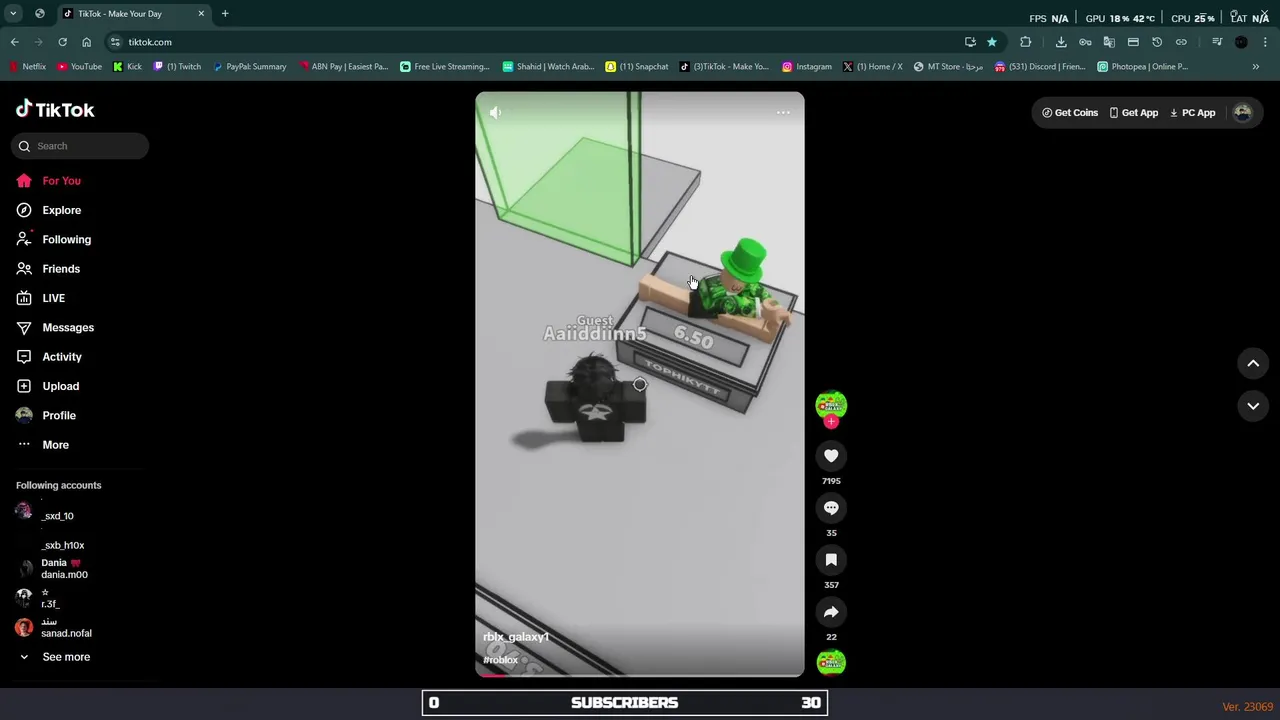
Task: Open the browser three-dot menu
Action: (x=1266, y=42)
